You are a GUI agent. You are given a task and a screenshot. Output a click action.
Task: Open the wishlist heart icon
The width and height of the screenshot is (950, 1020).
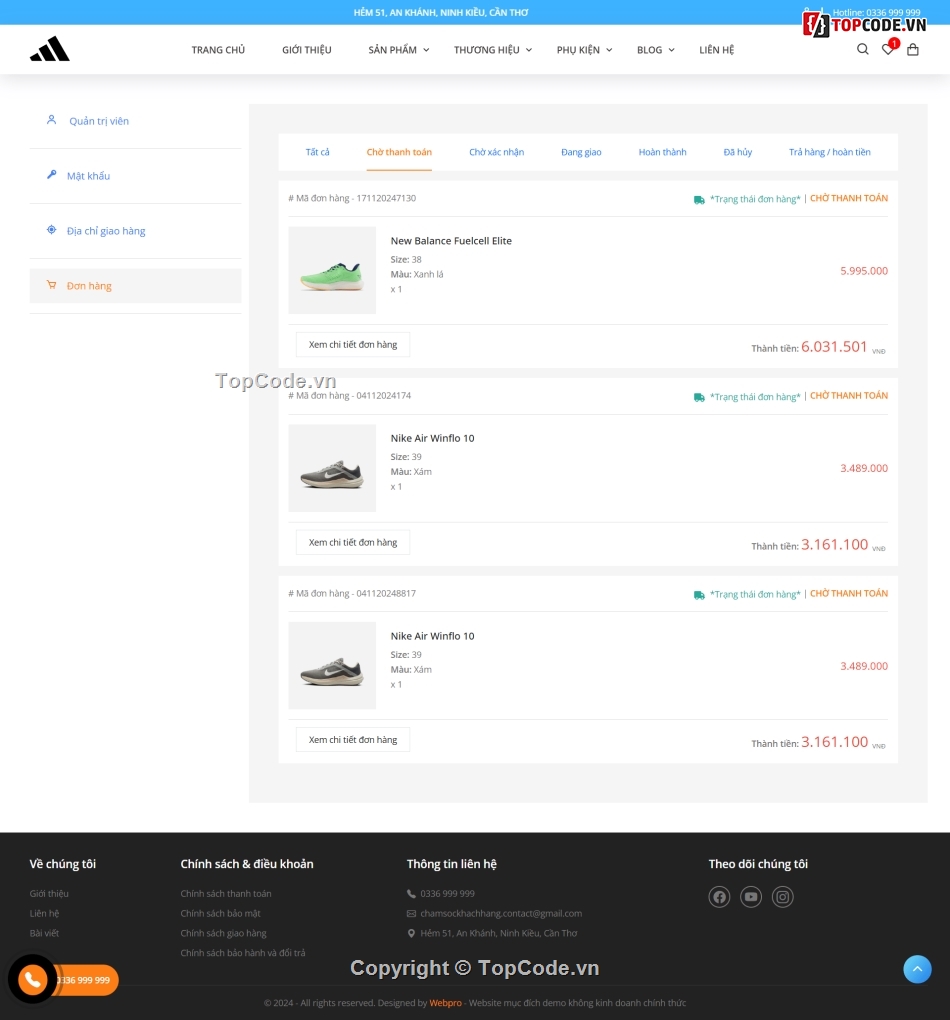click(888, 49)
